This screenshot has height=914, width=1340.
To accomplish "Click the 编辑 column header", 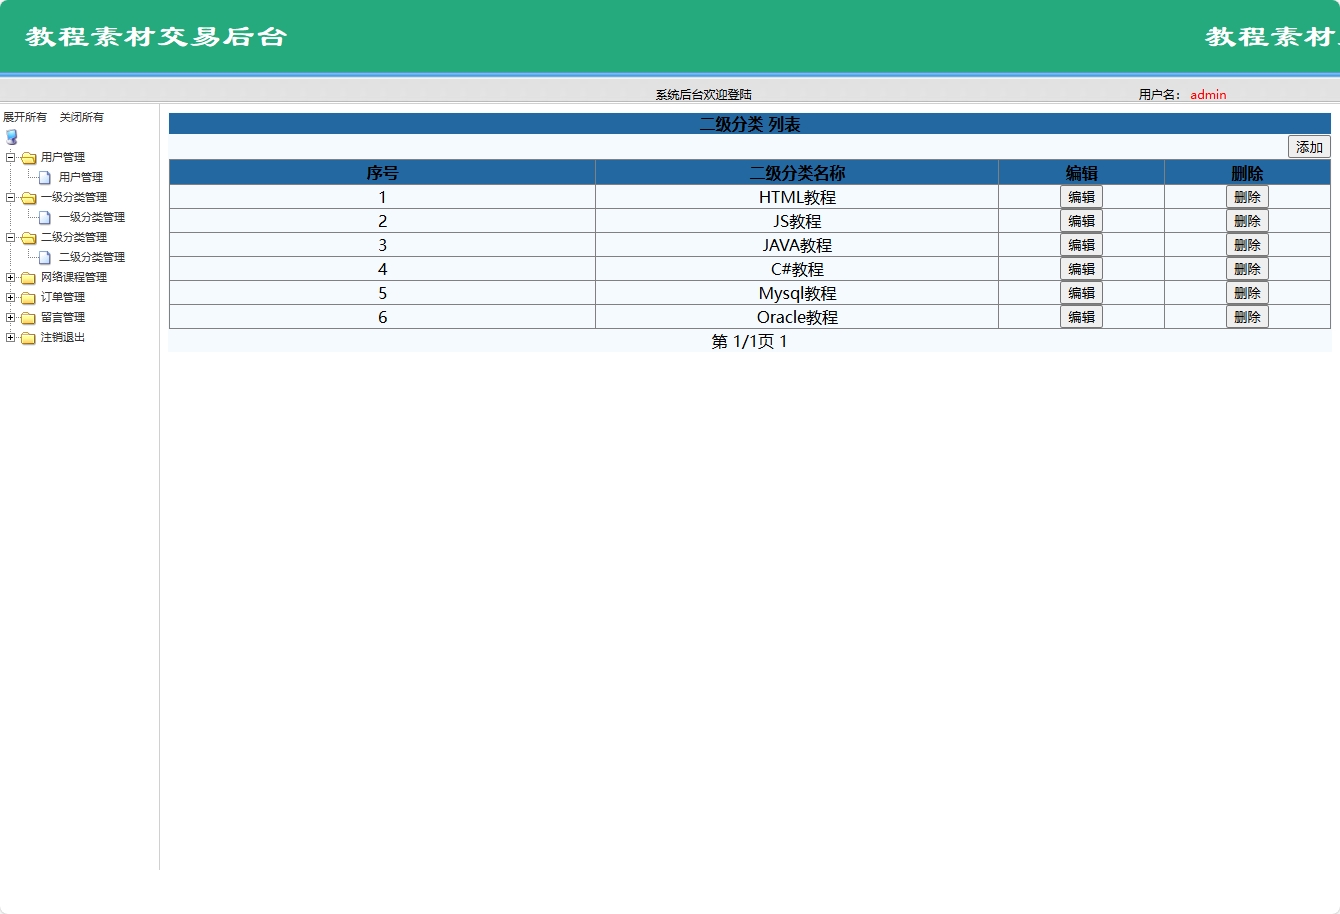I will tap(1081, 173).
